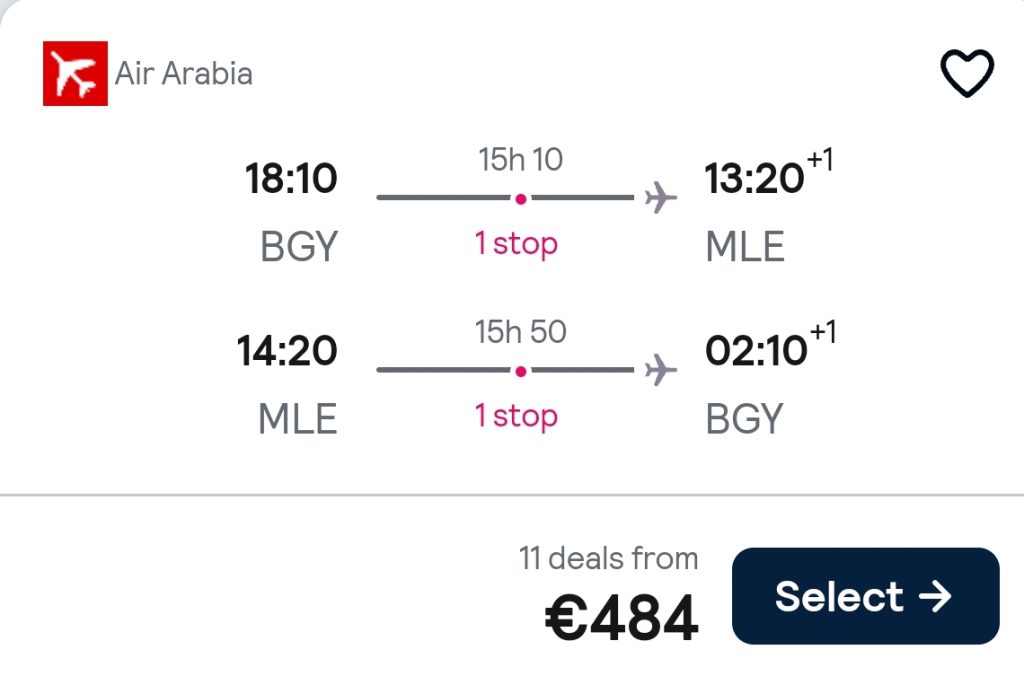Click the return flight plane icon
The height and width of the screenshot is (676, 1024).
(x=660, y=370)
